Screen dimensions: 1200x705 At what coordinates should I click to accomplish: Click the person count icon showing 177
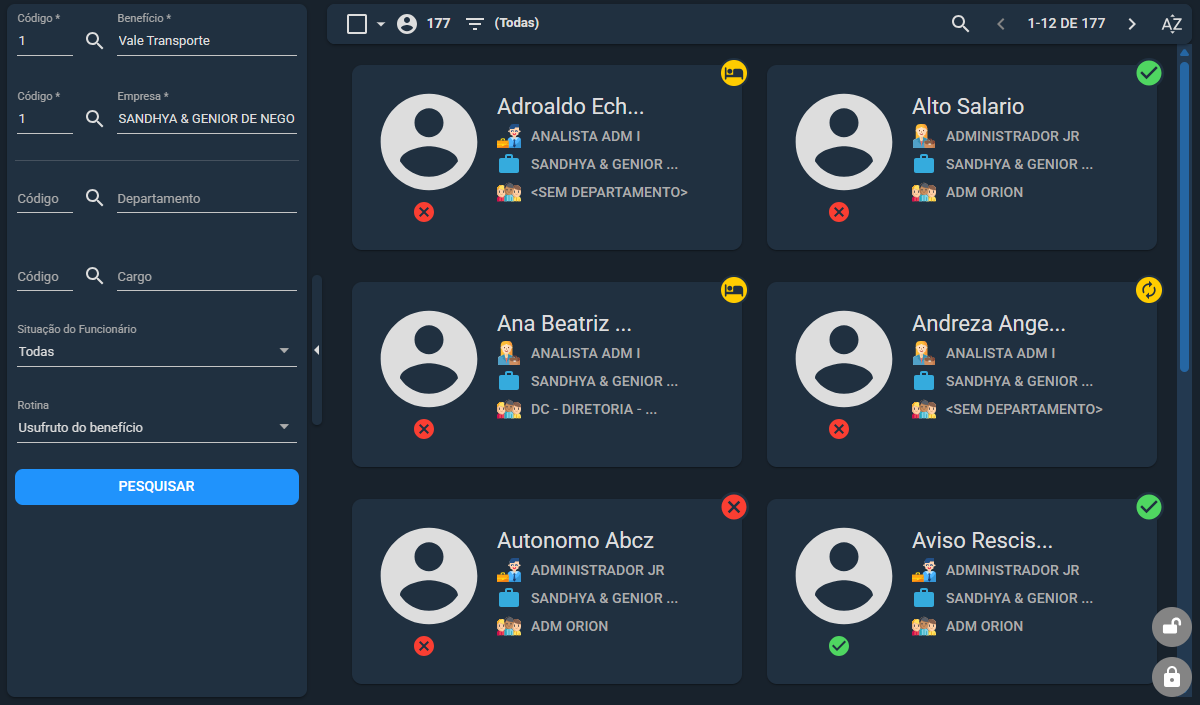point(406,24)
